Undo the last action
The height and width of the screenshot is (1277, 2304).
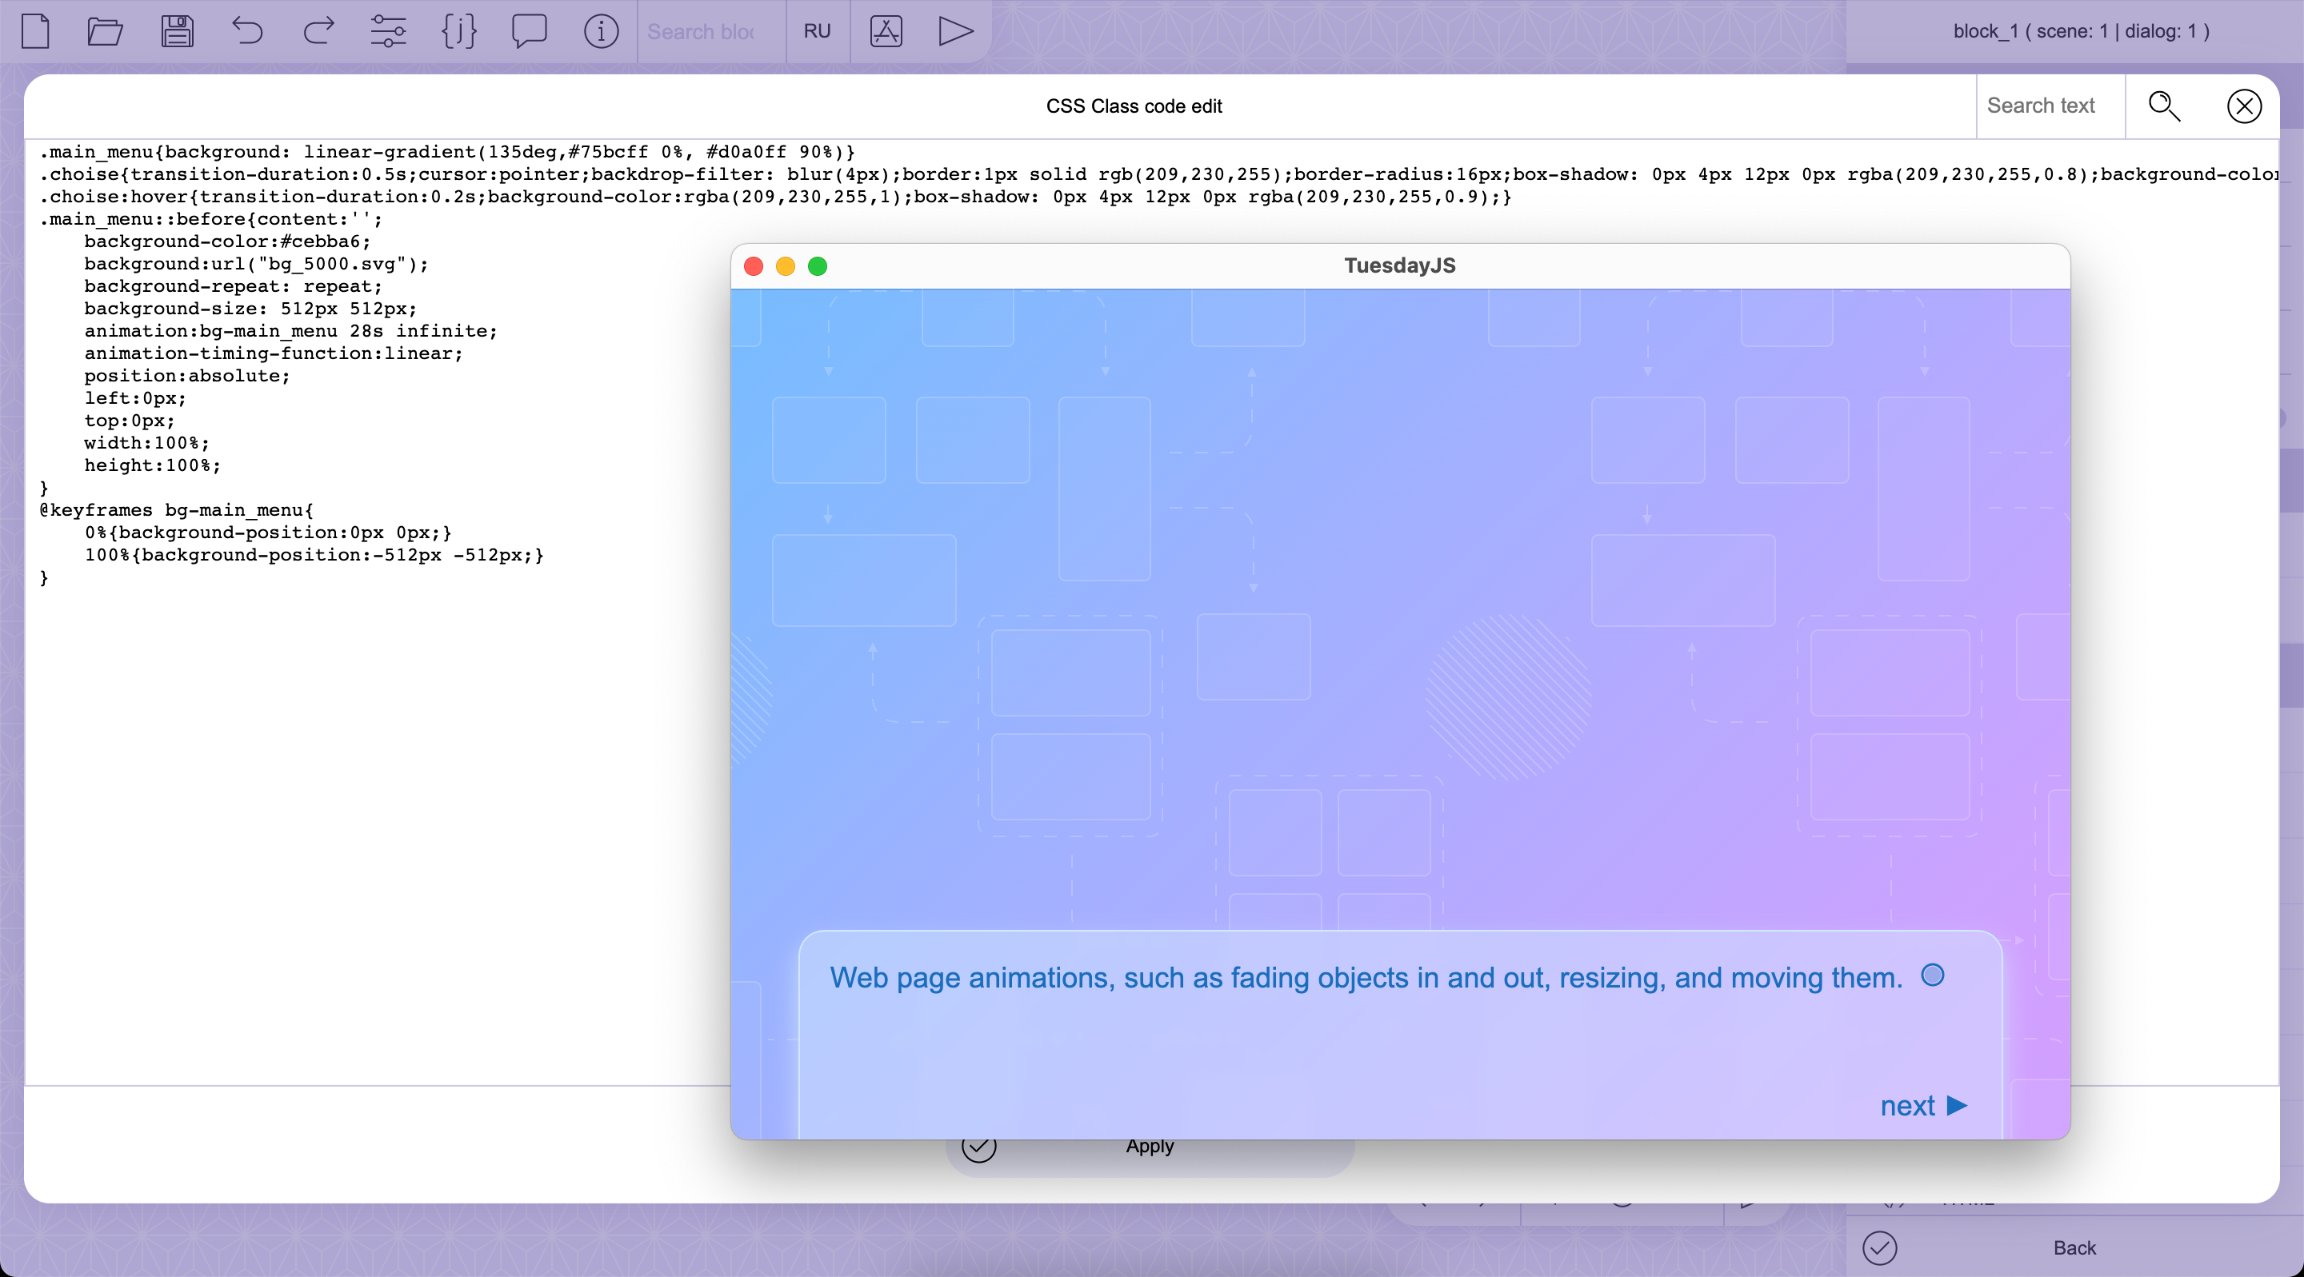(x=247, y=31)
